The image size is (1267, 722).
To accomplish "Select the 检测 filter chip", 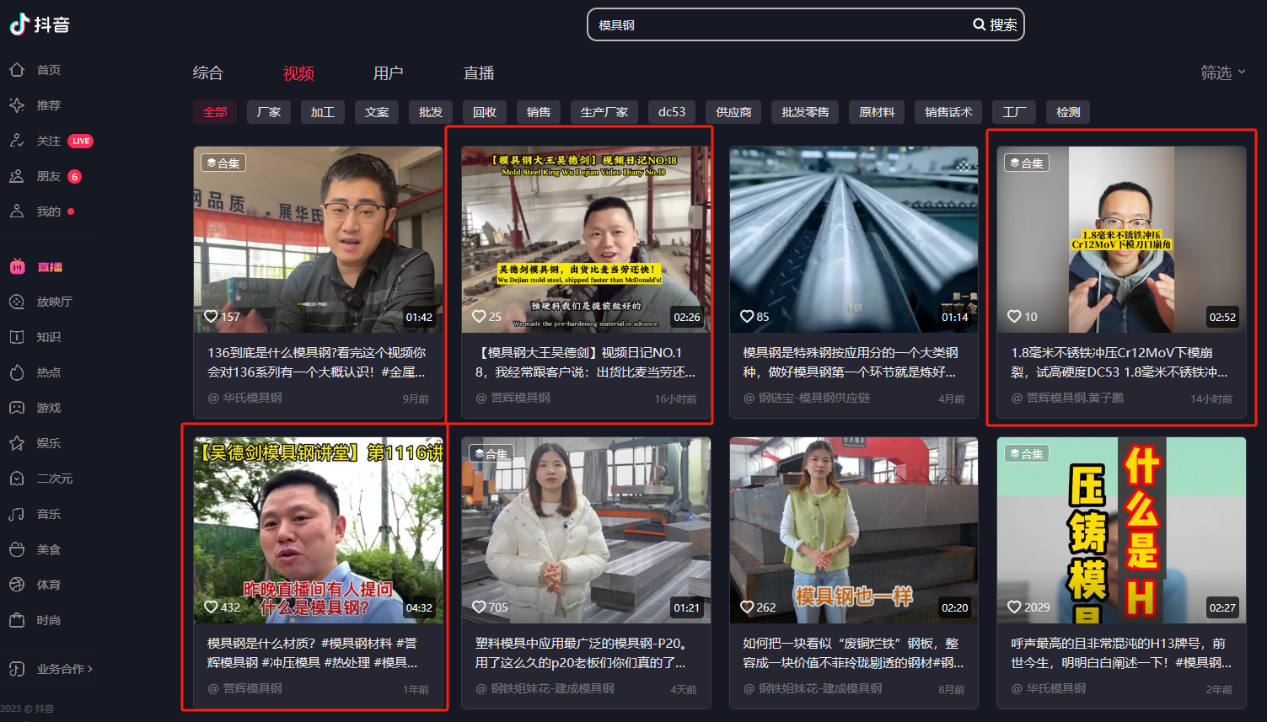I will 1068,112.
